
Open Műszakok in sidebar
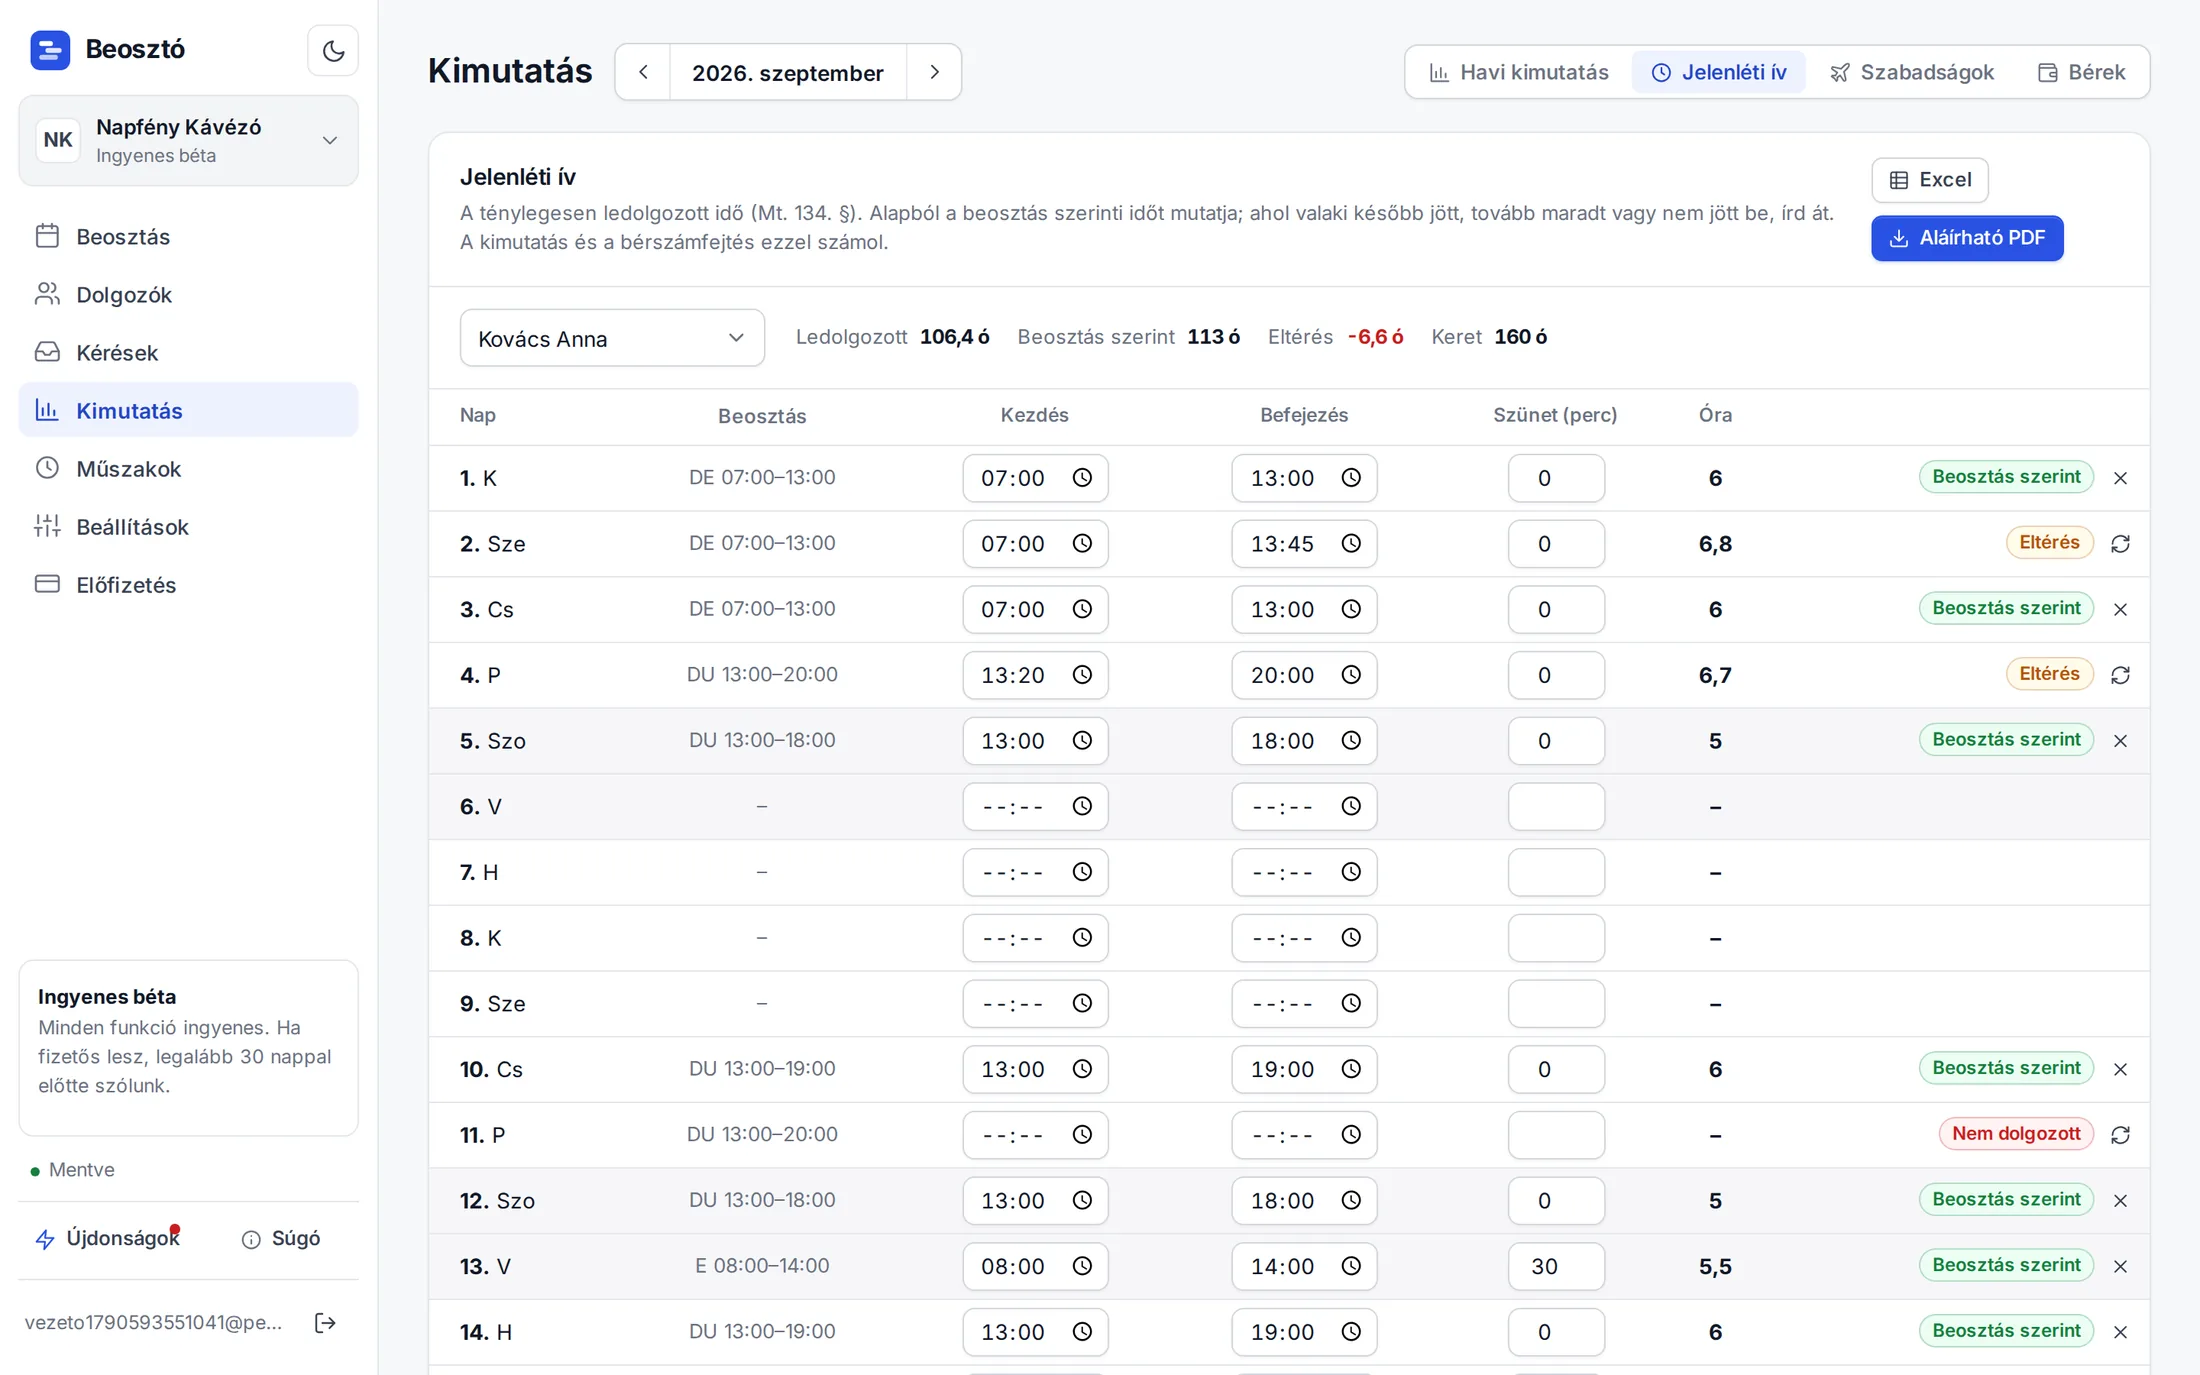188,469
